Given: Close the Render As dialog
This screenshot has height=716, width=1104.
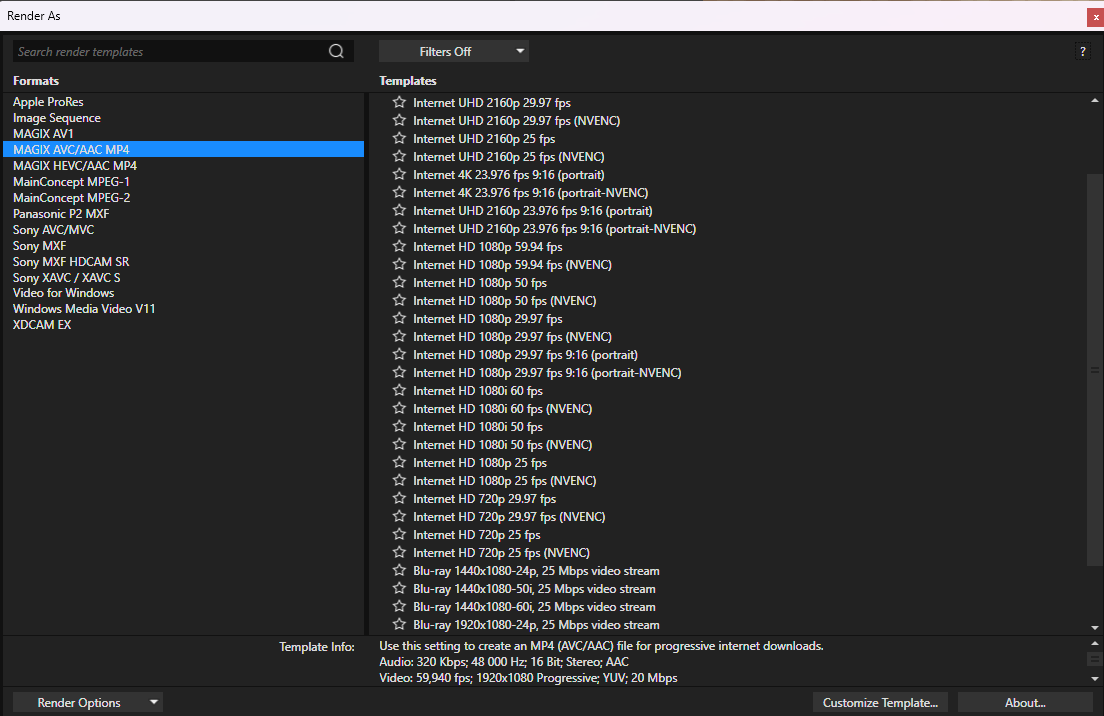Looking at the screenshot, I should [x=1096, y=17].
